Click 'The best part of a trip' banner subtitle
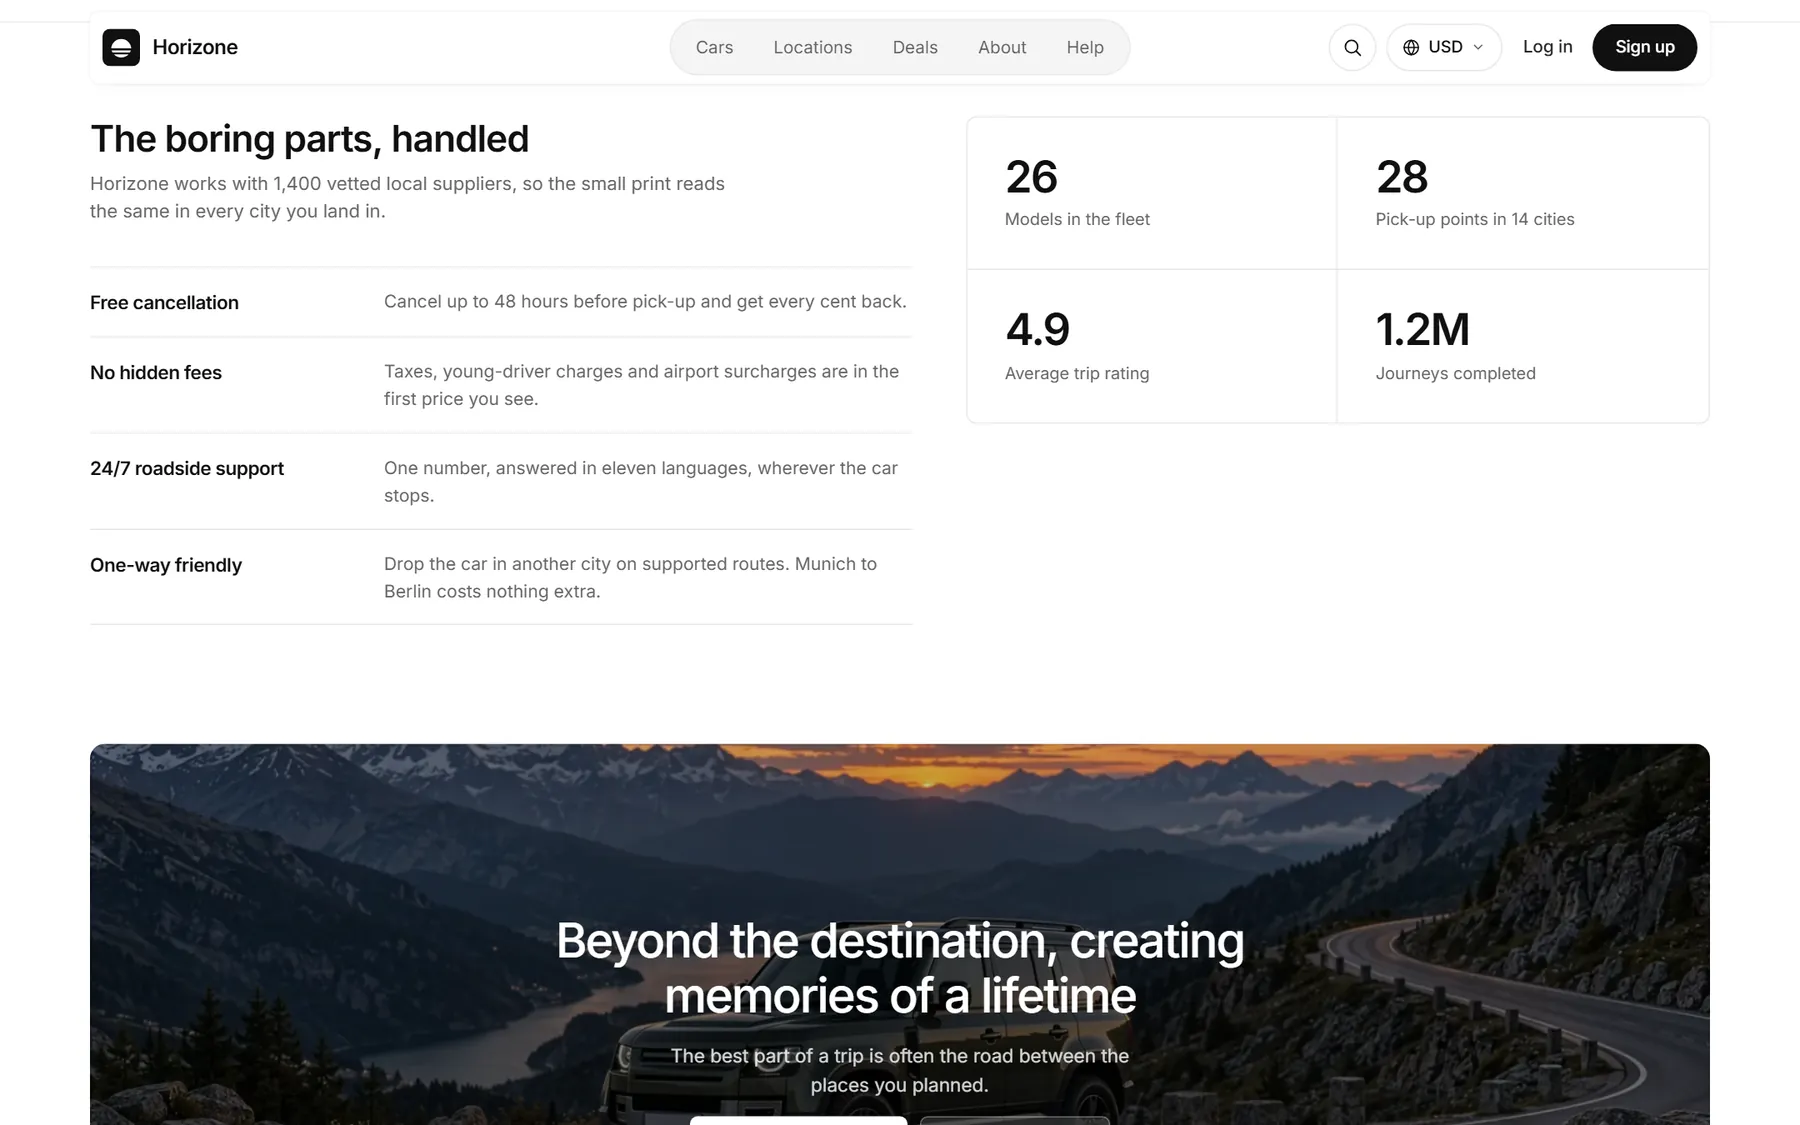This screenshot has height=1125, width=1800. click(x=900, y=1070)
